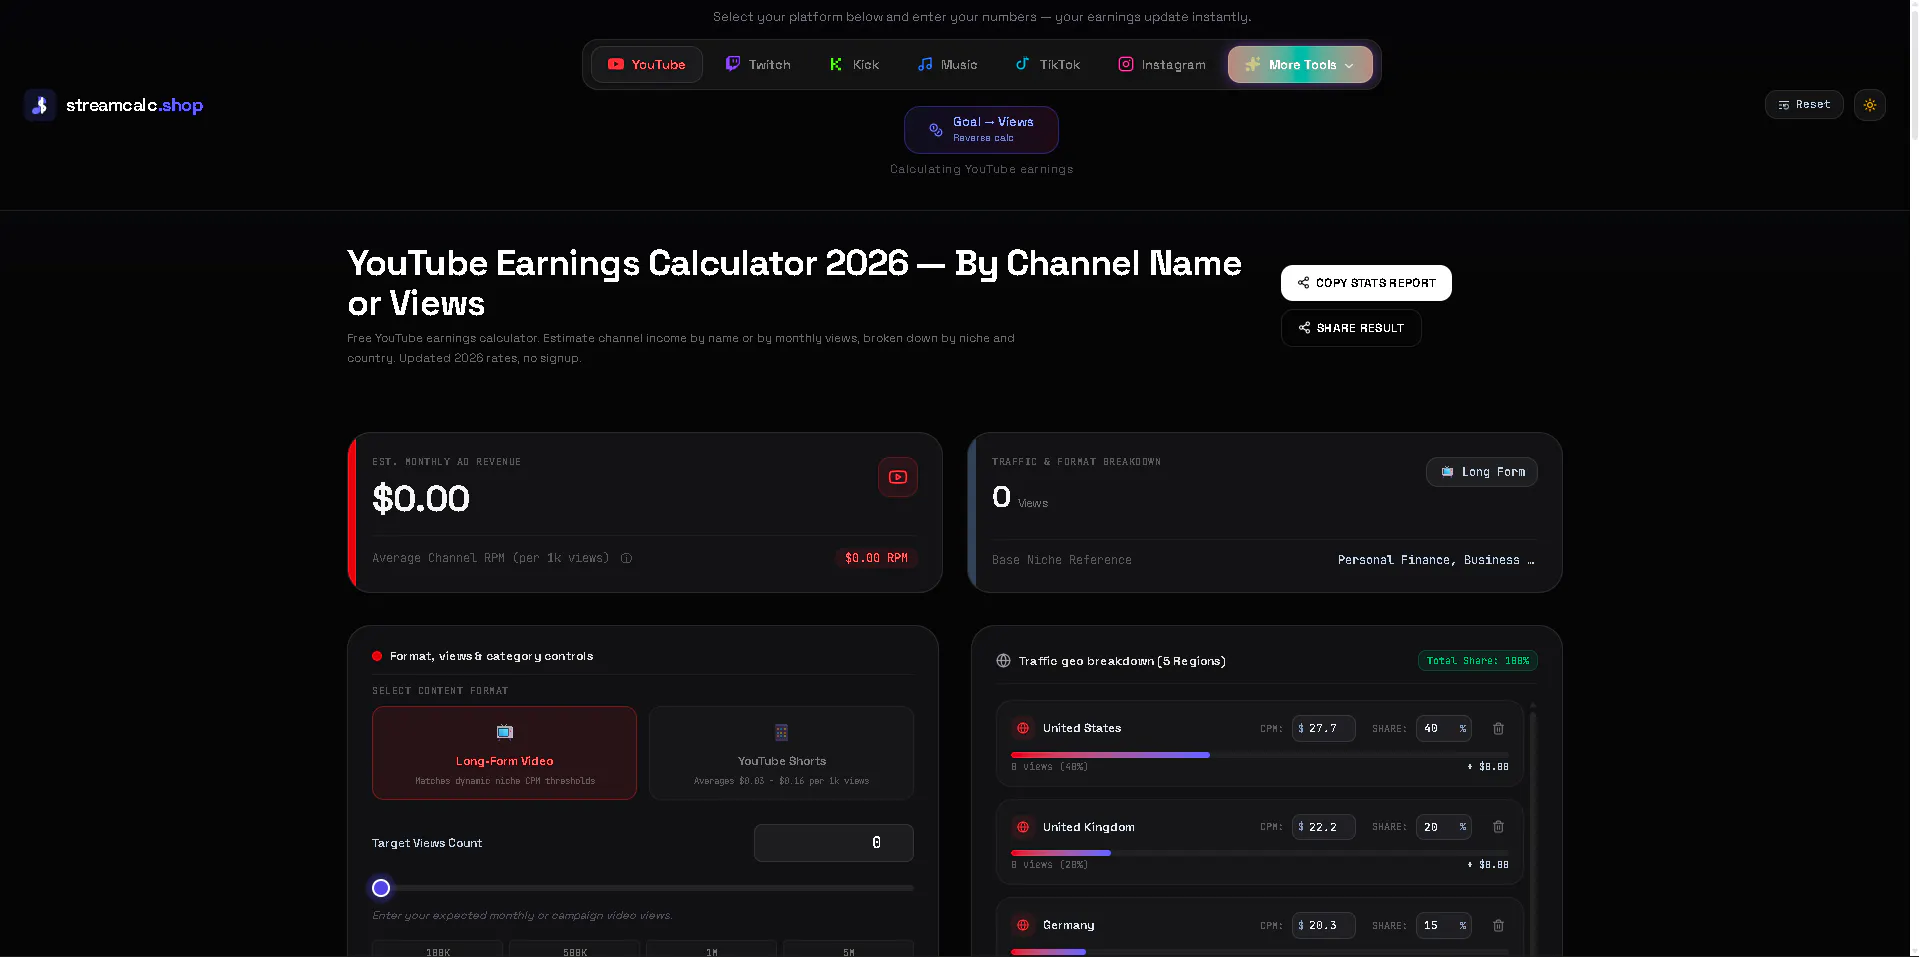1919x957 pixels.
Task: Click the share icon on Copy Stats Report
Action: 1303,283
